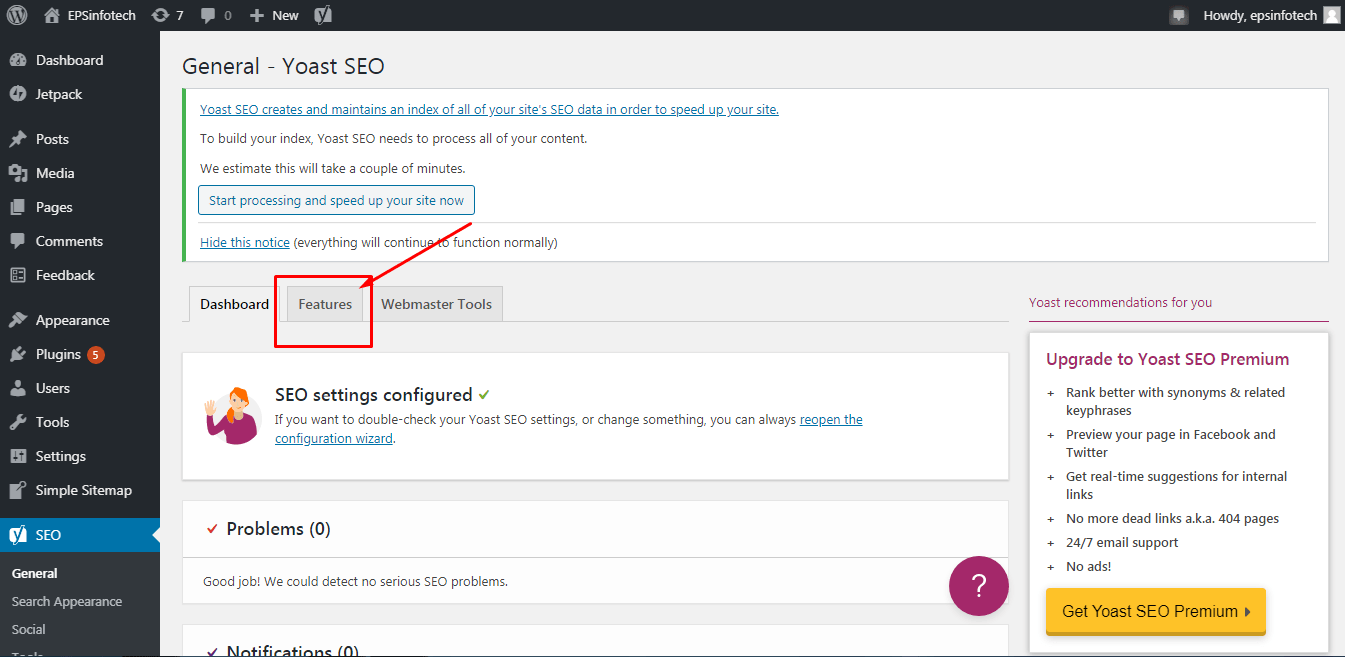Click the Settings sliders icon
The height and width of the screenshot is (657, 1345).
[18, 456]
